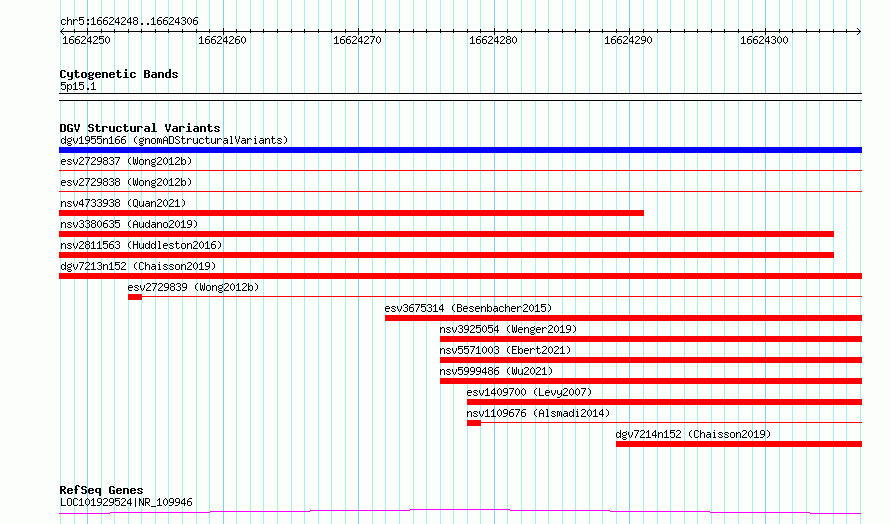890x524 pixels.
Task: Open gene LOC101929524|NR_109946
Action: pos(126,502)
